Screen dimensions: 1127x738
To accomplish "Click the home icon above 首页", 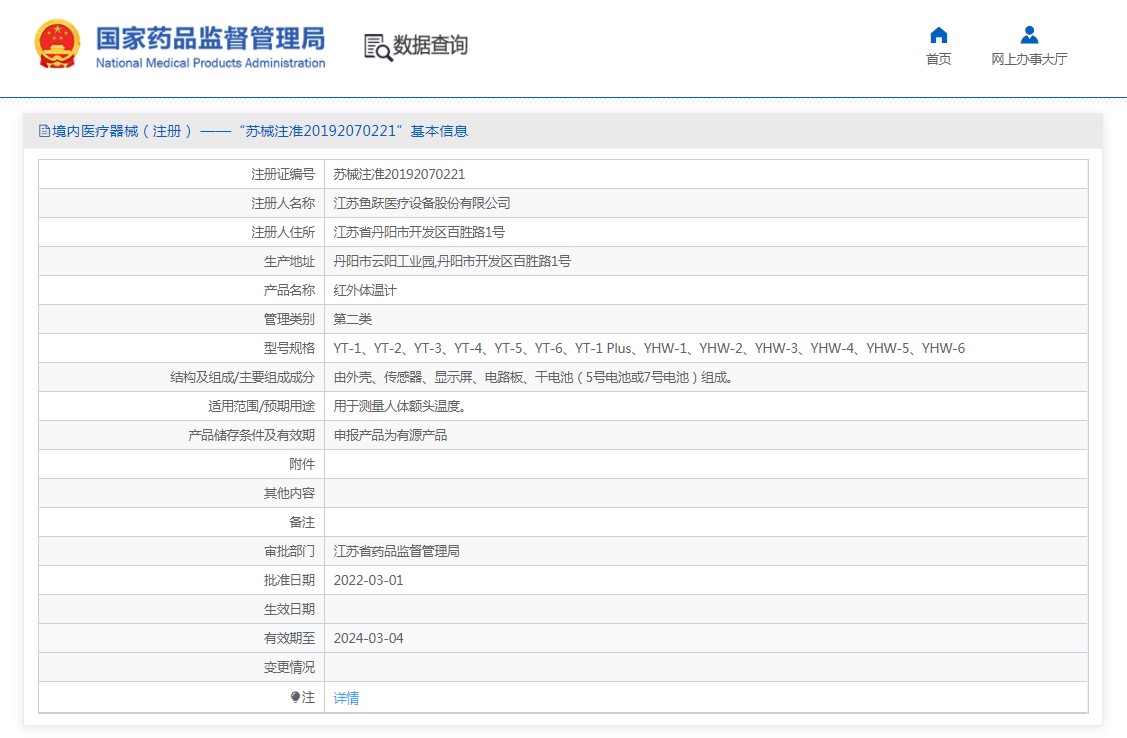I will click(938, 35).
